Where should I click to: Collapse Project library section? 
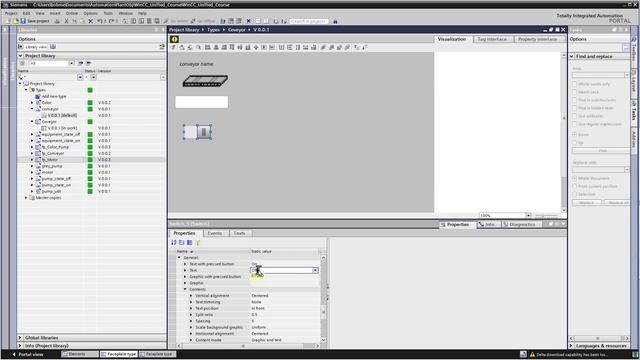20,56
